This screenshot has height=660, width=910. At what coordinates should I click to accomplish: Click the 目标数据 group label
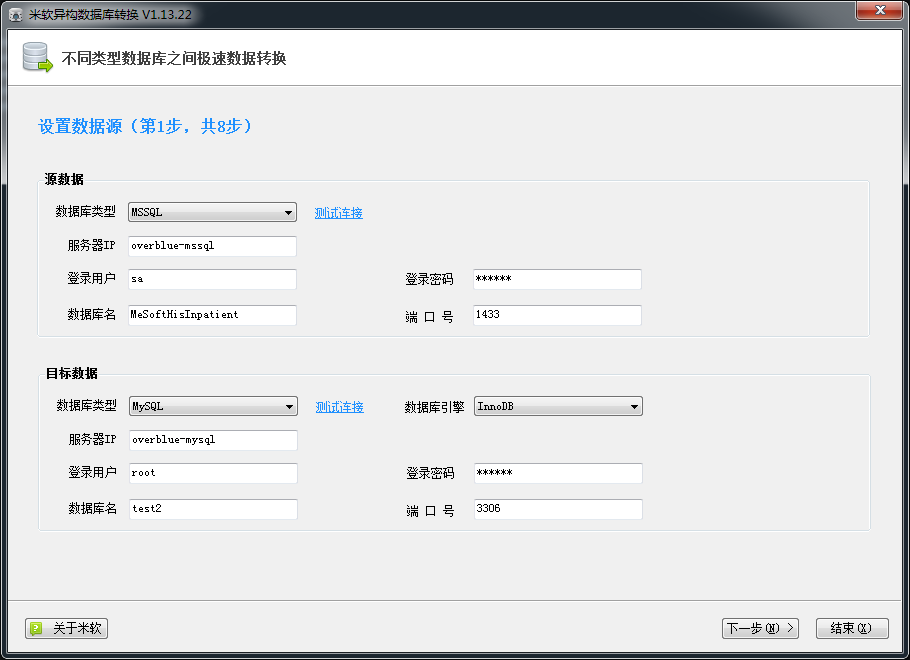point(71,373)
